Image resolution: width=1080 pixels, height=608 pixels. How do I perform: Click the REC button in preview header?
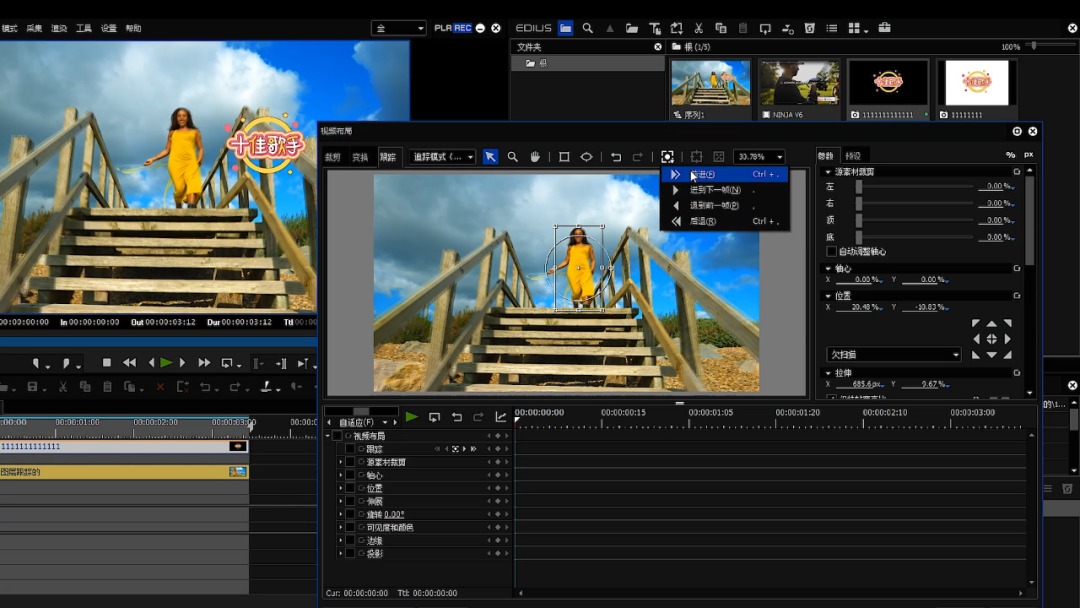click(x=462, y=28)
